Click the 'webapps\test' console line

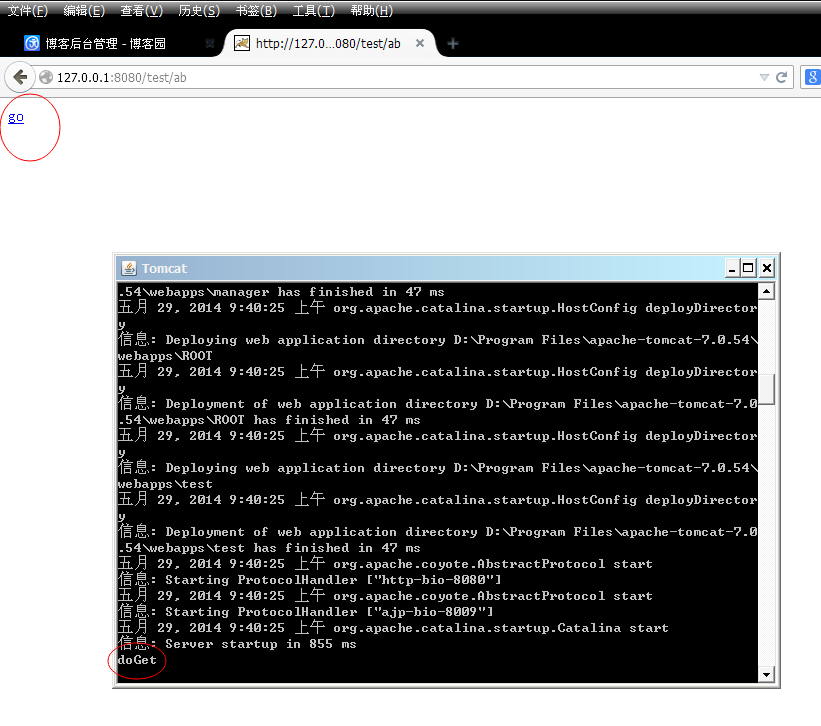[165, 484]
